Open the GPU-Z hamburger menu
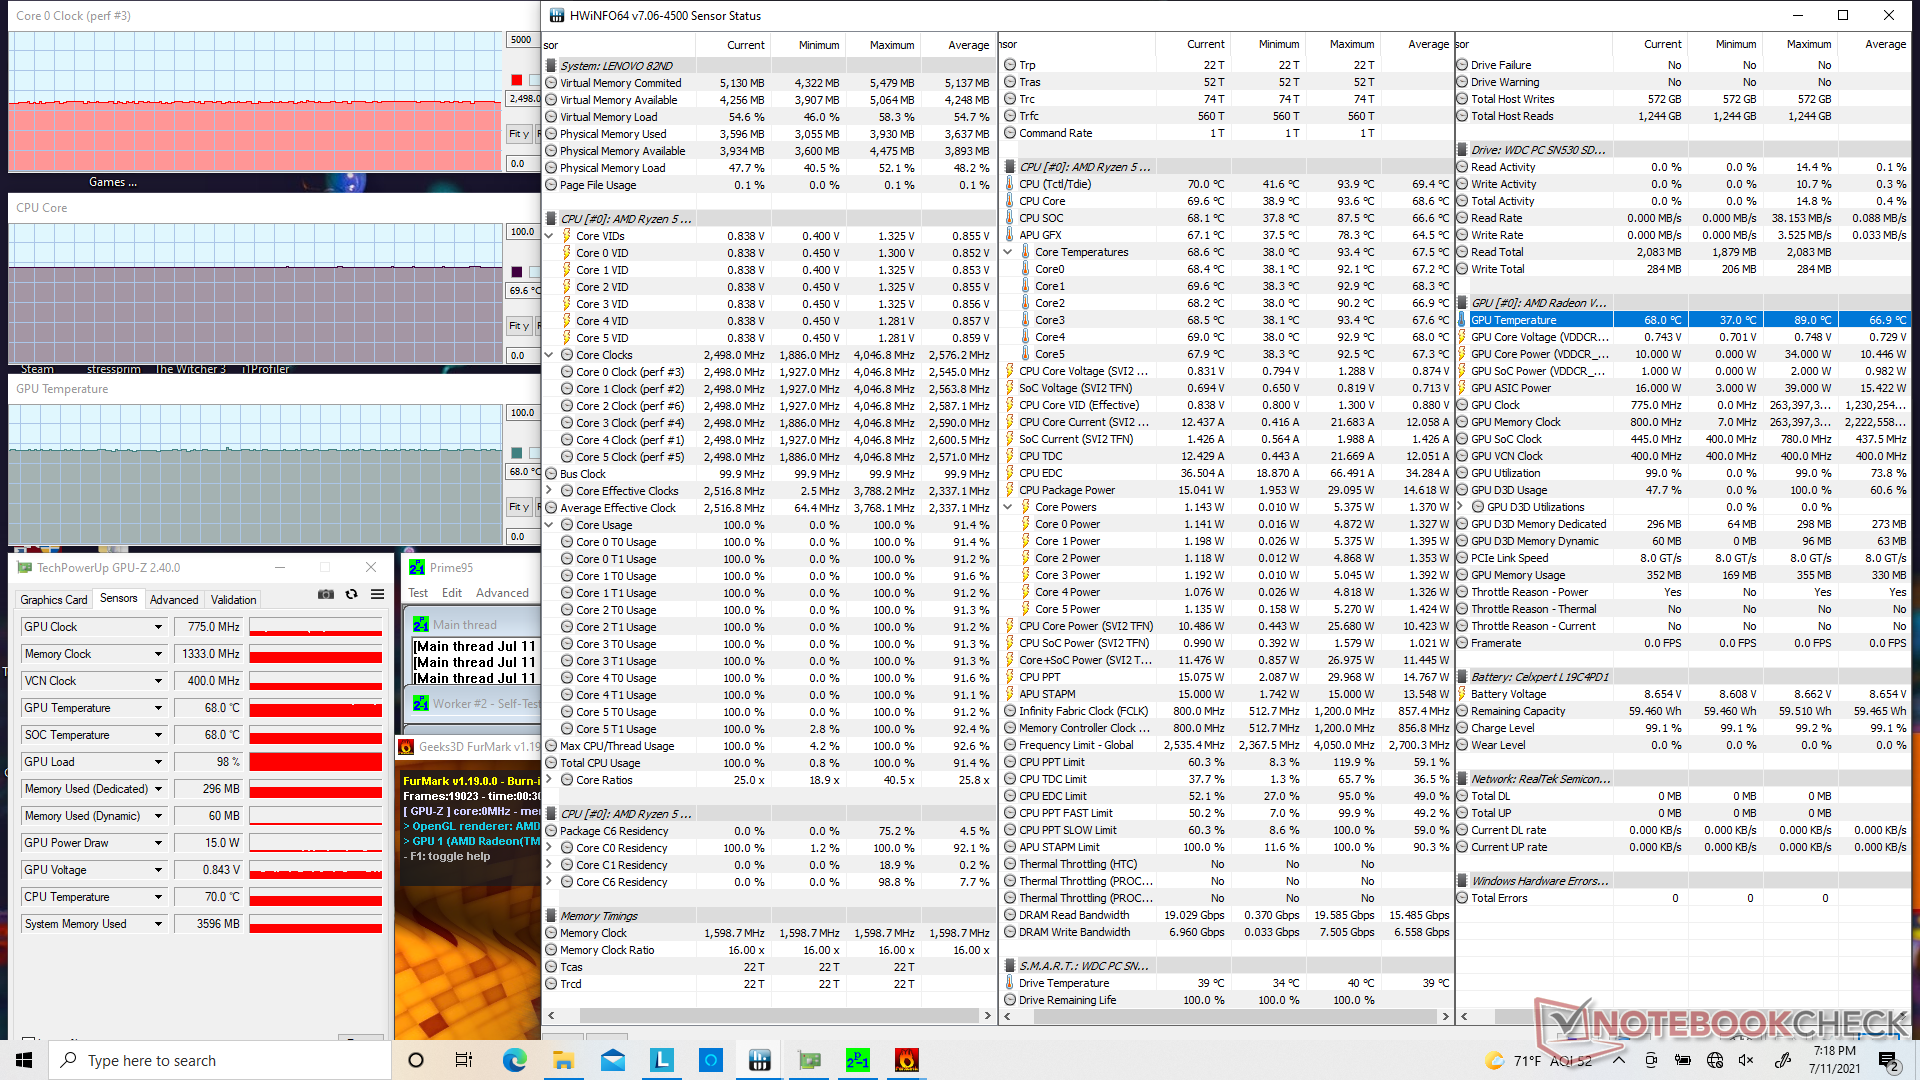The width and height of the screenshot is (1920, 1080). pos(378,594)
